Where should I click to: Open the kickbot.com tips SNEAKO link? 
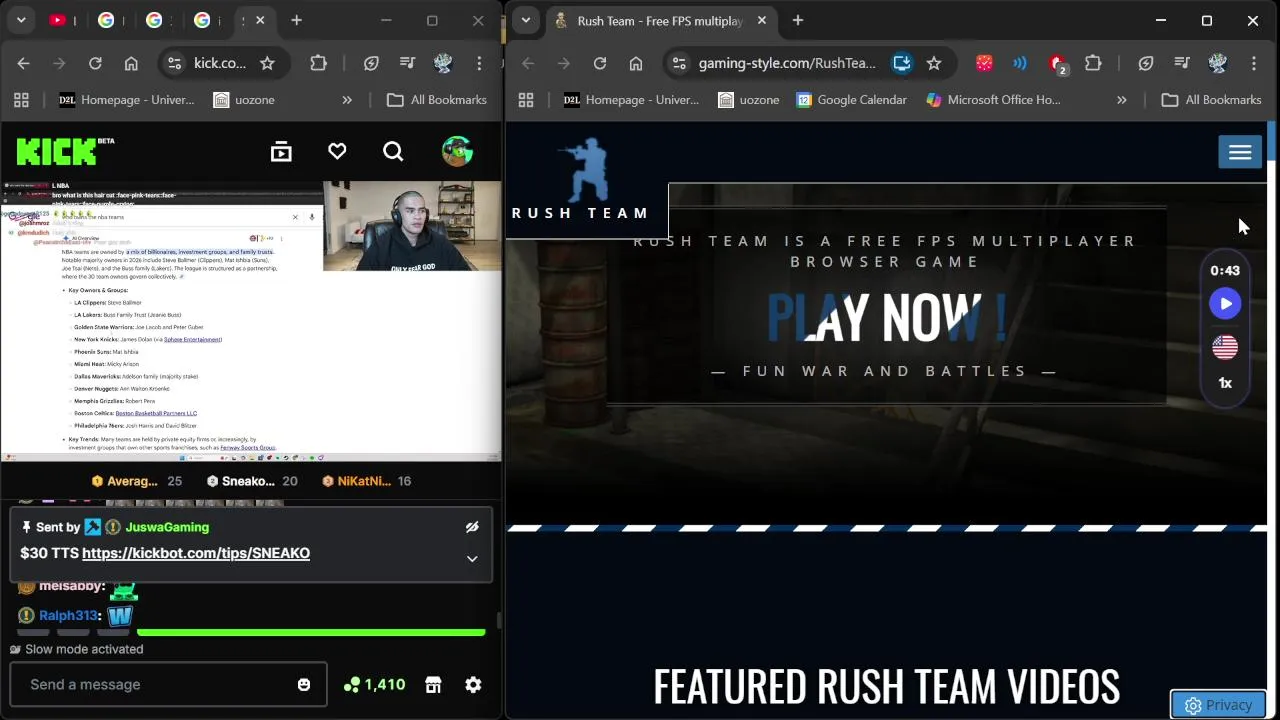click(x=196, y=553)
